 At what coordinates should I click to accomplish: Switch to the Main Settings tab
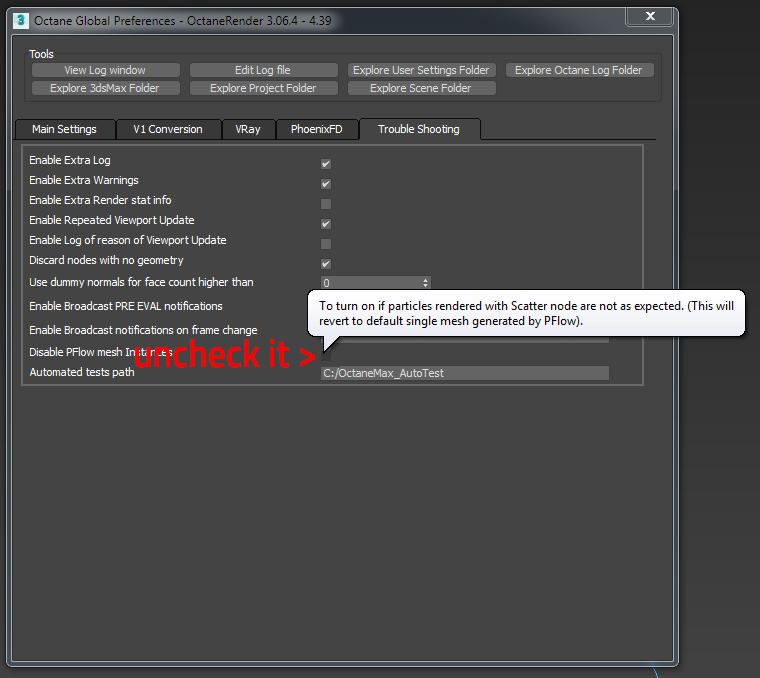point(64,129)
